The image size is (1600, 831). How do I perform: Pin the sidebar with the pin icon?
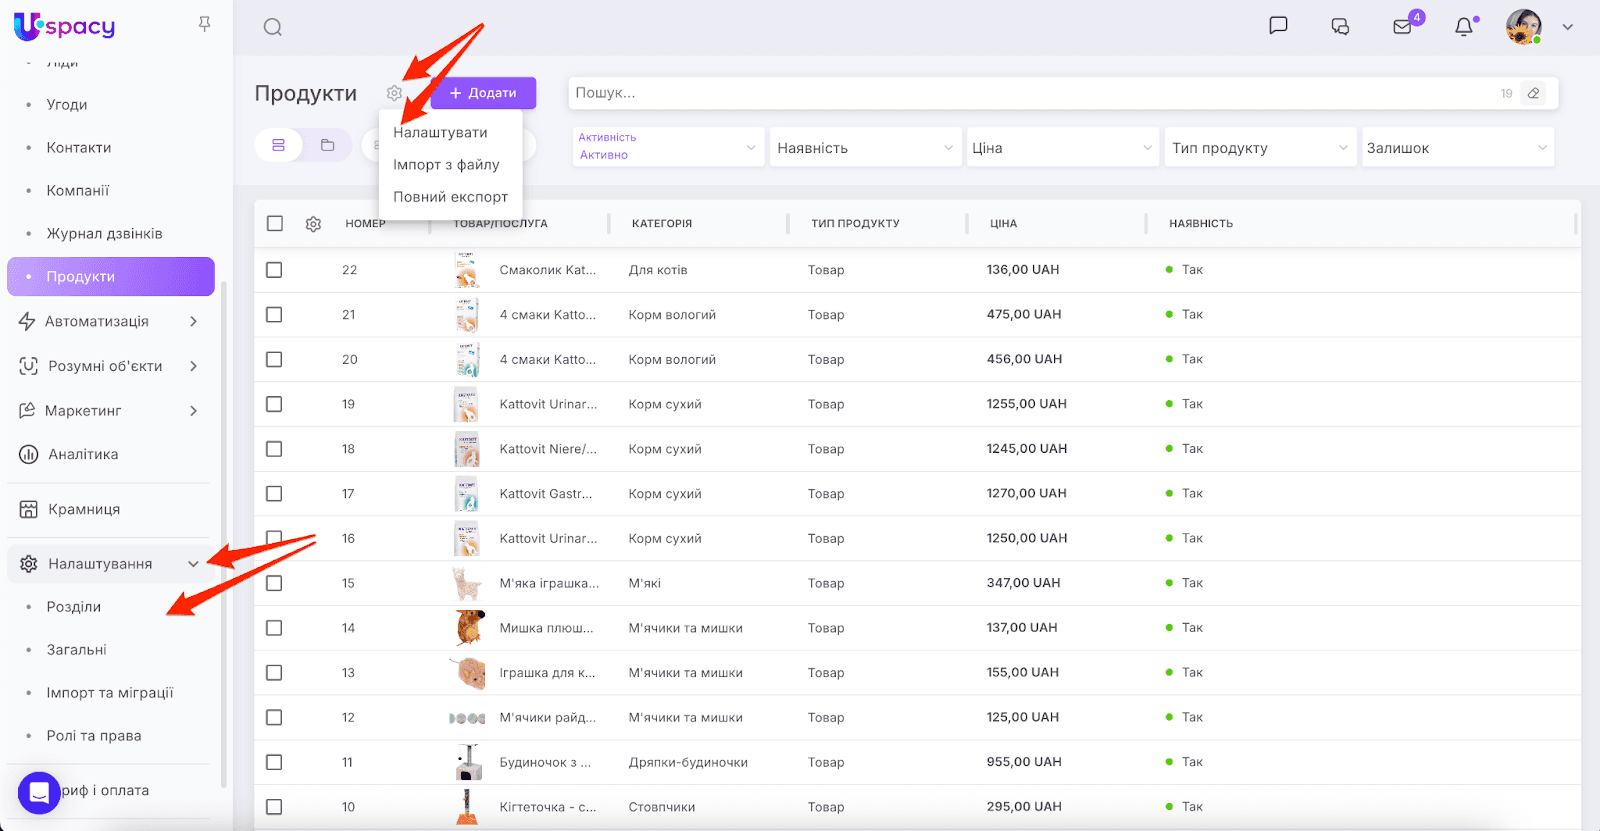click(x=204, y=24)
